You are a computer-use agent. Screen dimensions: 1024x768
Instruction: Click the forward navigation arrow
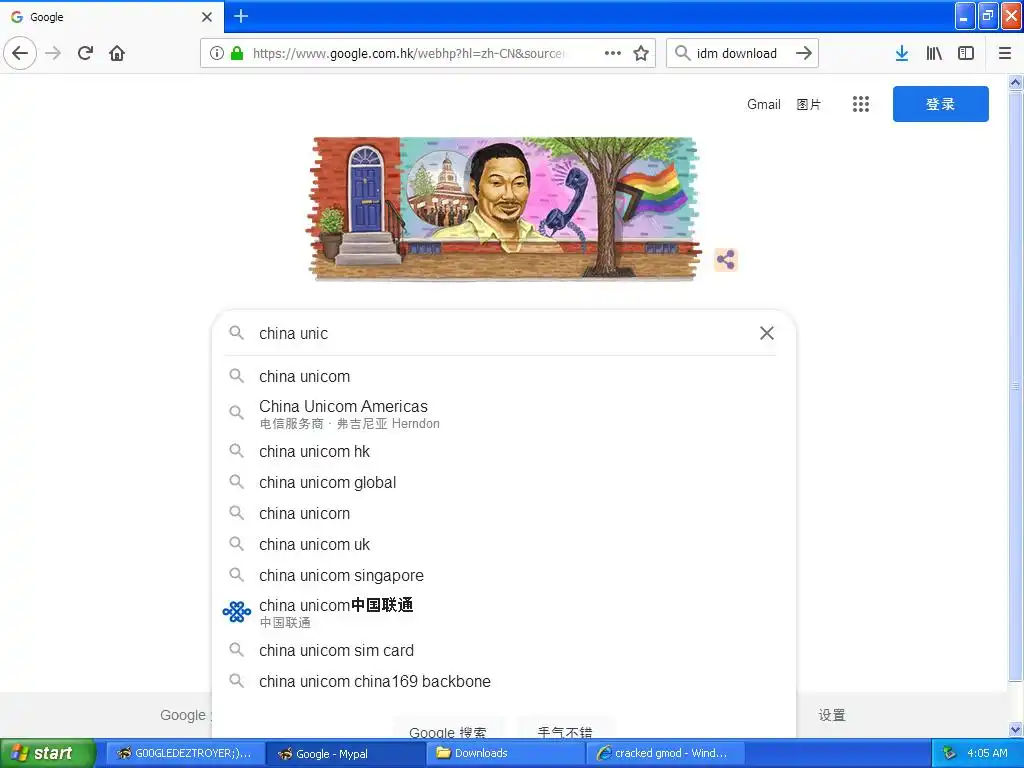click(x=53, y=54)
